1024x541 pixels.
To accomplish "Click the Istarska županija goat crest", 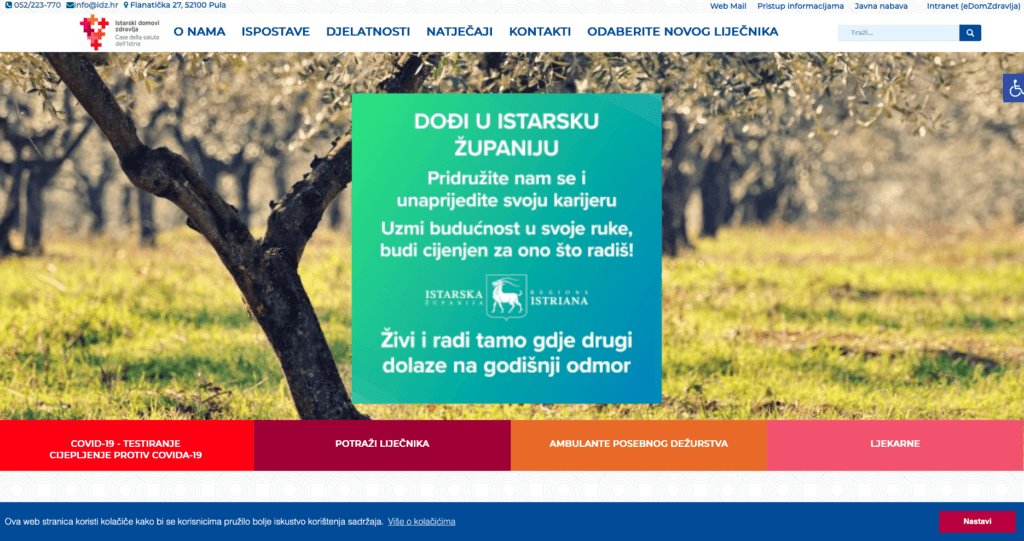I will (506, 297).
